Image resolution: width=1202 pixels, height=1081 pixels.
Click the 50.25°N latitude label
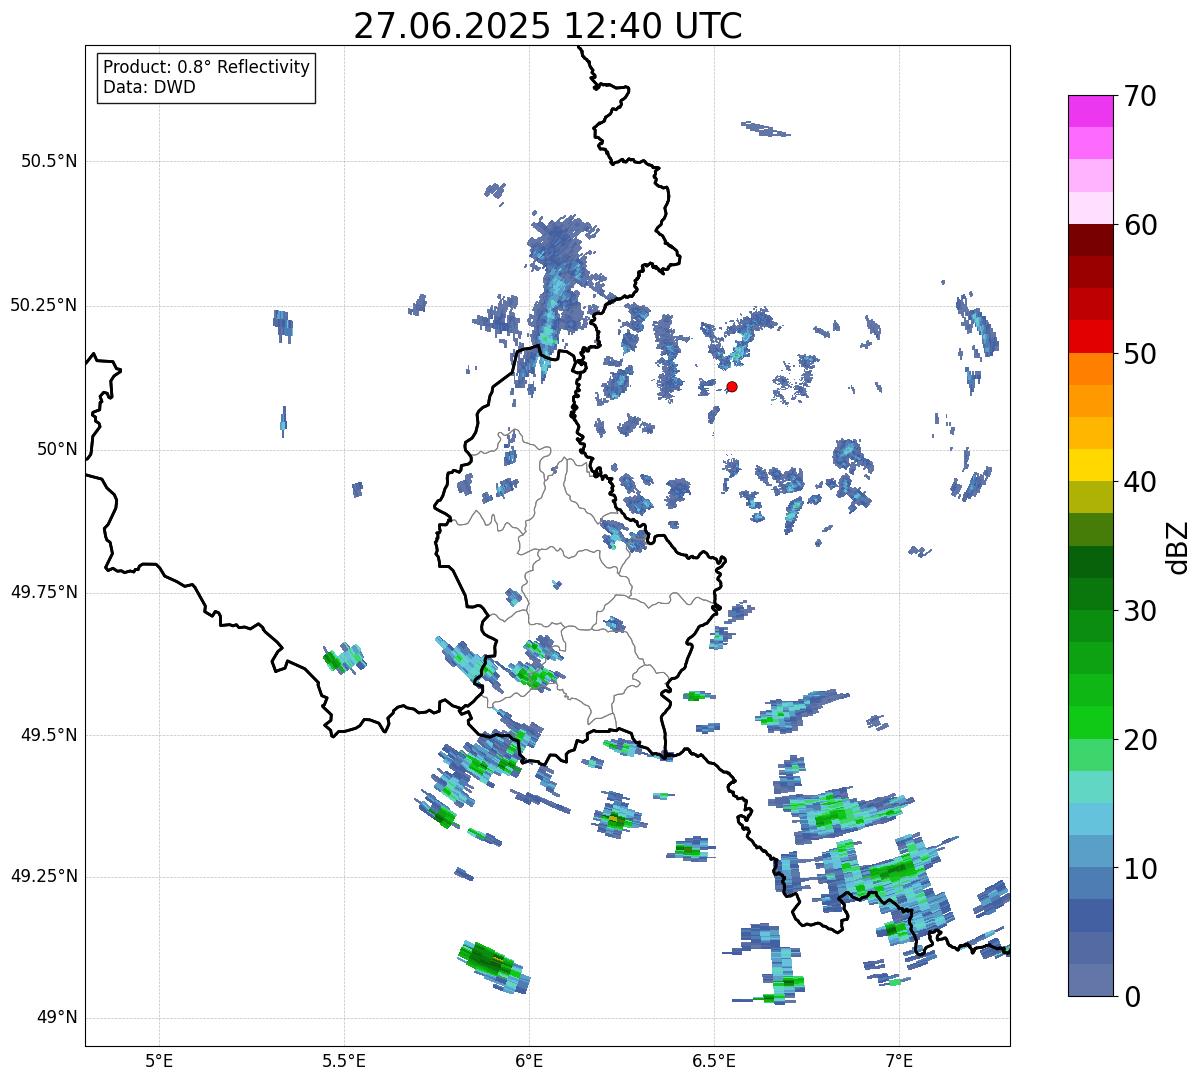(44, 305)
